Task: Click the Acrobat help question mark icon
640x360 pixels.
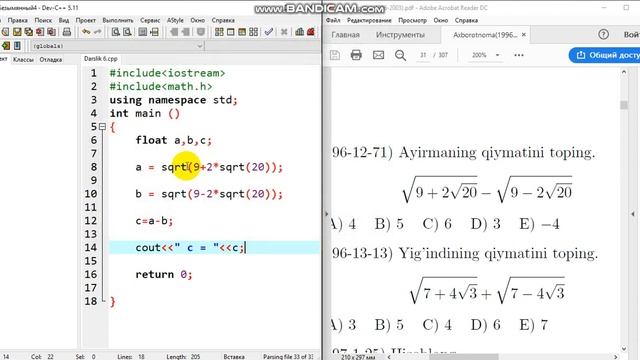Action: 603,35
